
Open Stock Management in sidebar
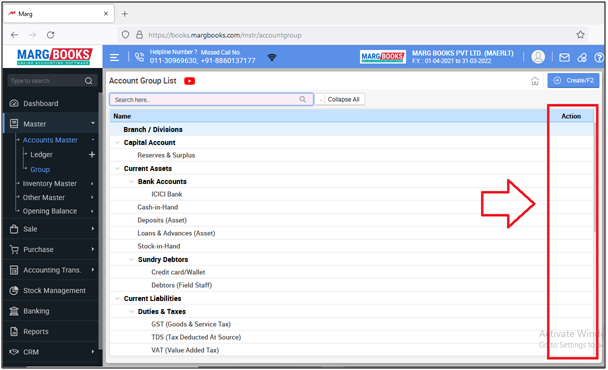[x=51, y=290]
